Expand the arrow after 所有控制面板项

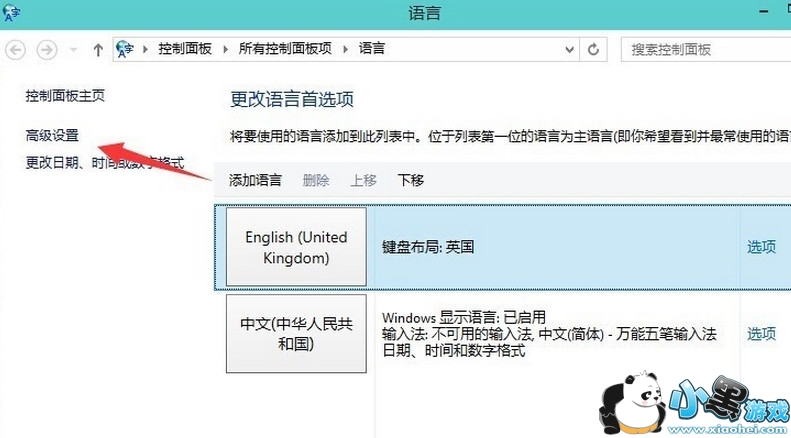click(345, 49)
